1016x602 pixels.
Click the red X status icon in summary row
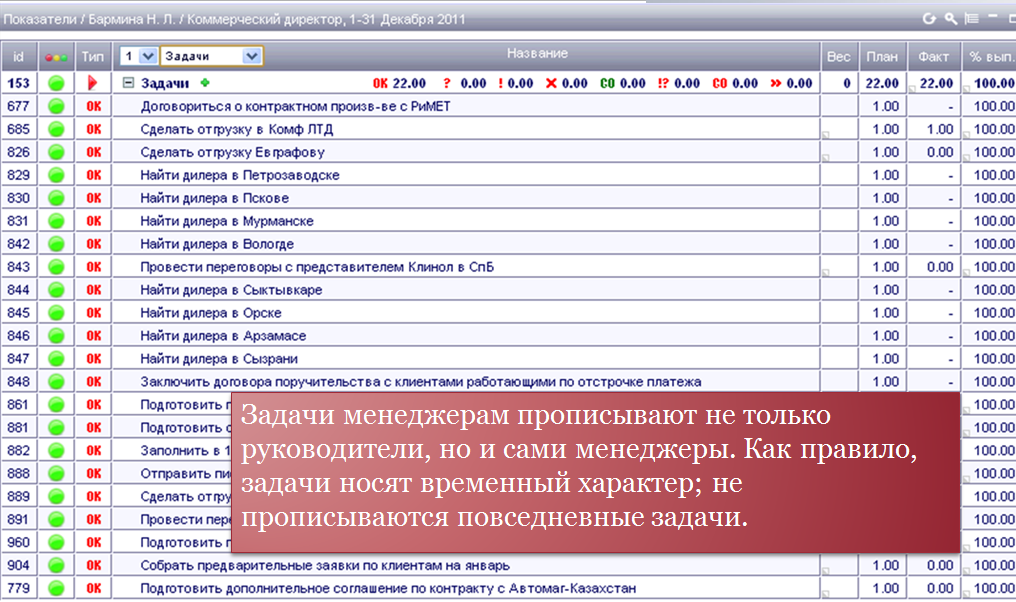[551, 83]
